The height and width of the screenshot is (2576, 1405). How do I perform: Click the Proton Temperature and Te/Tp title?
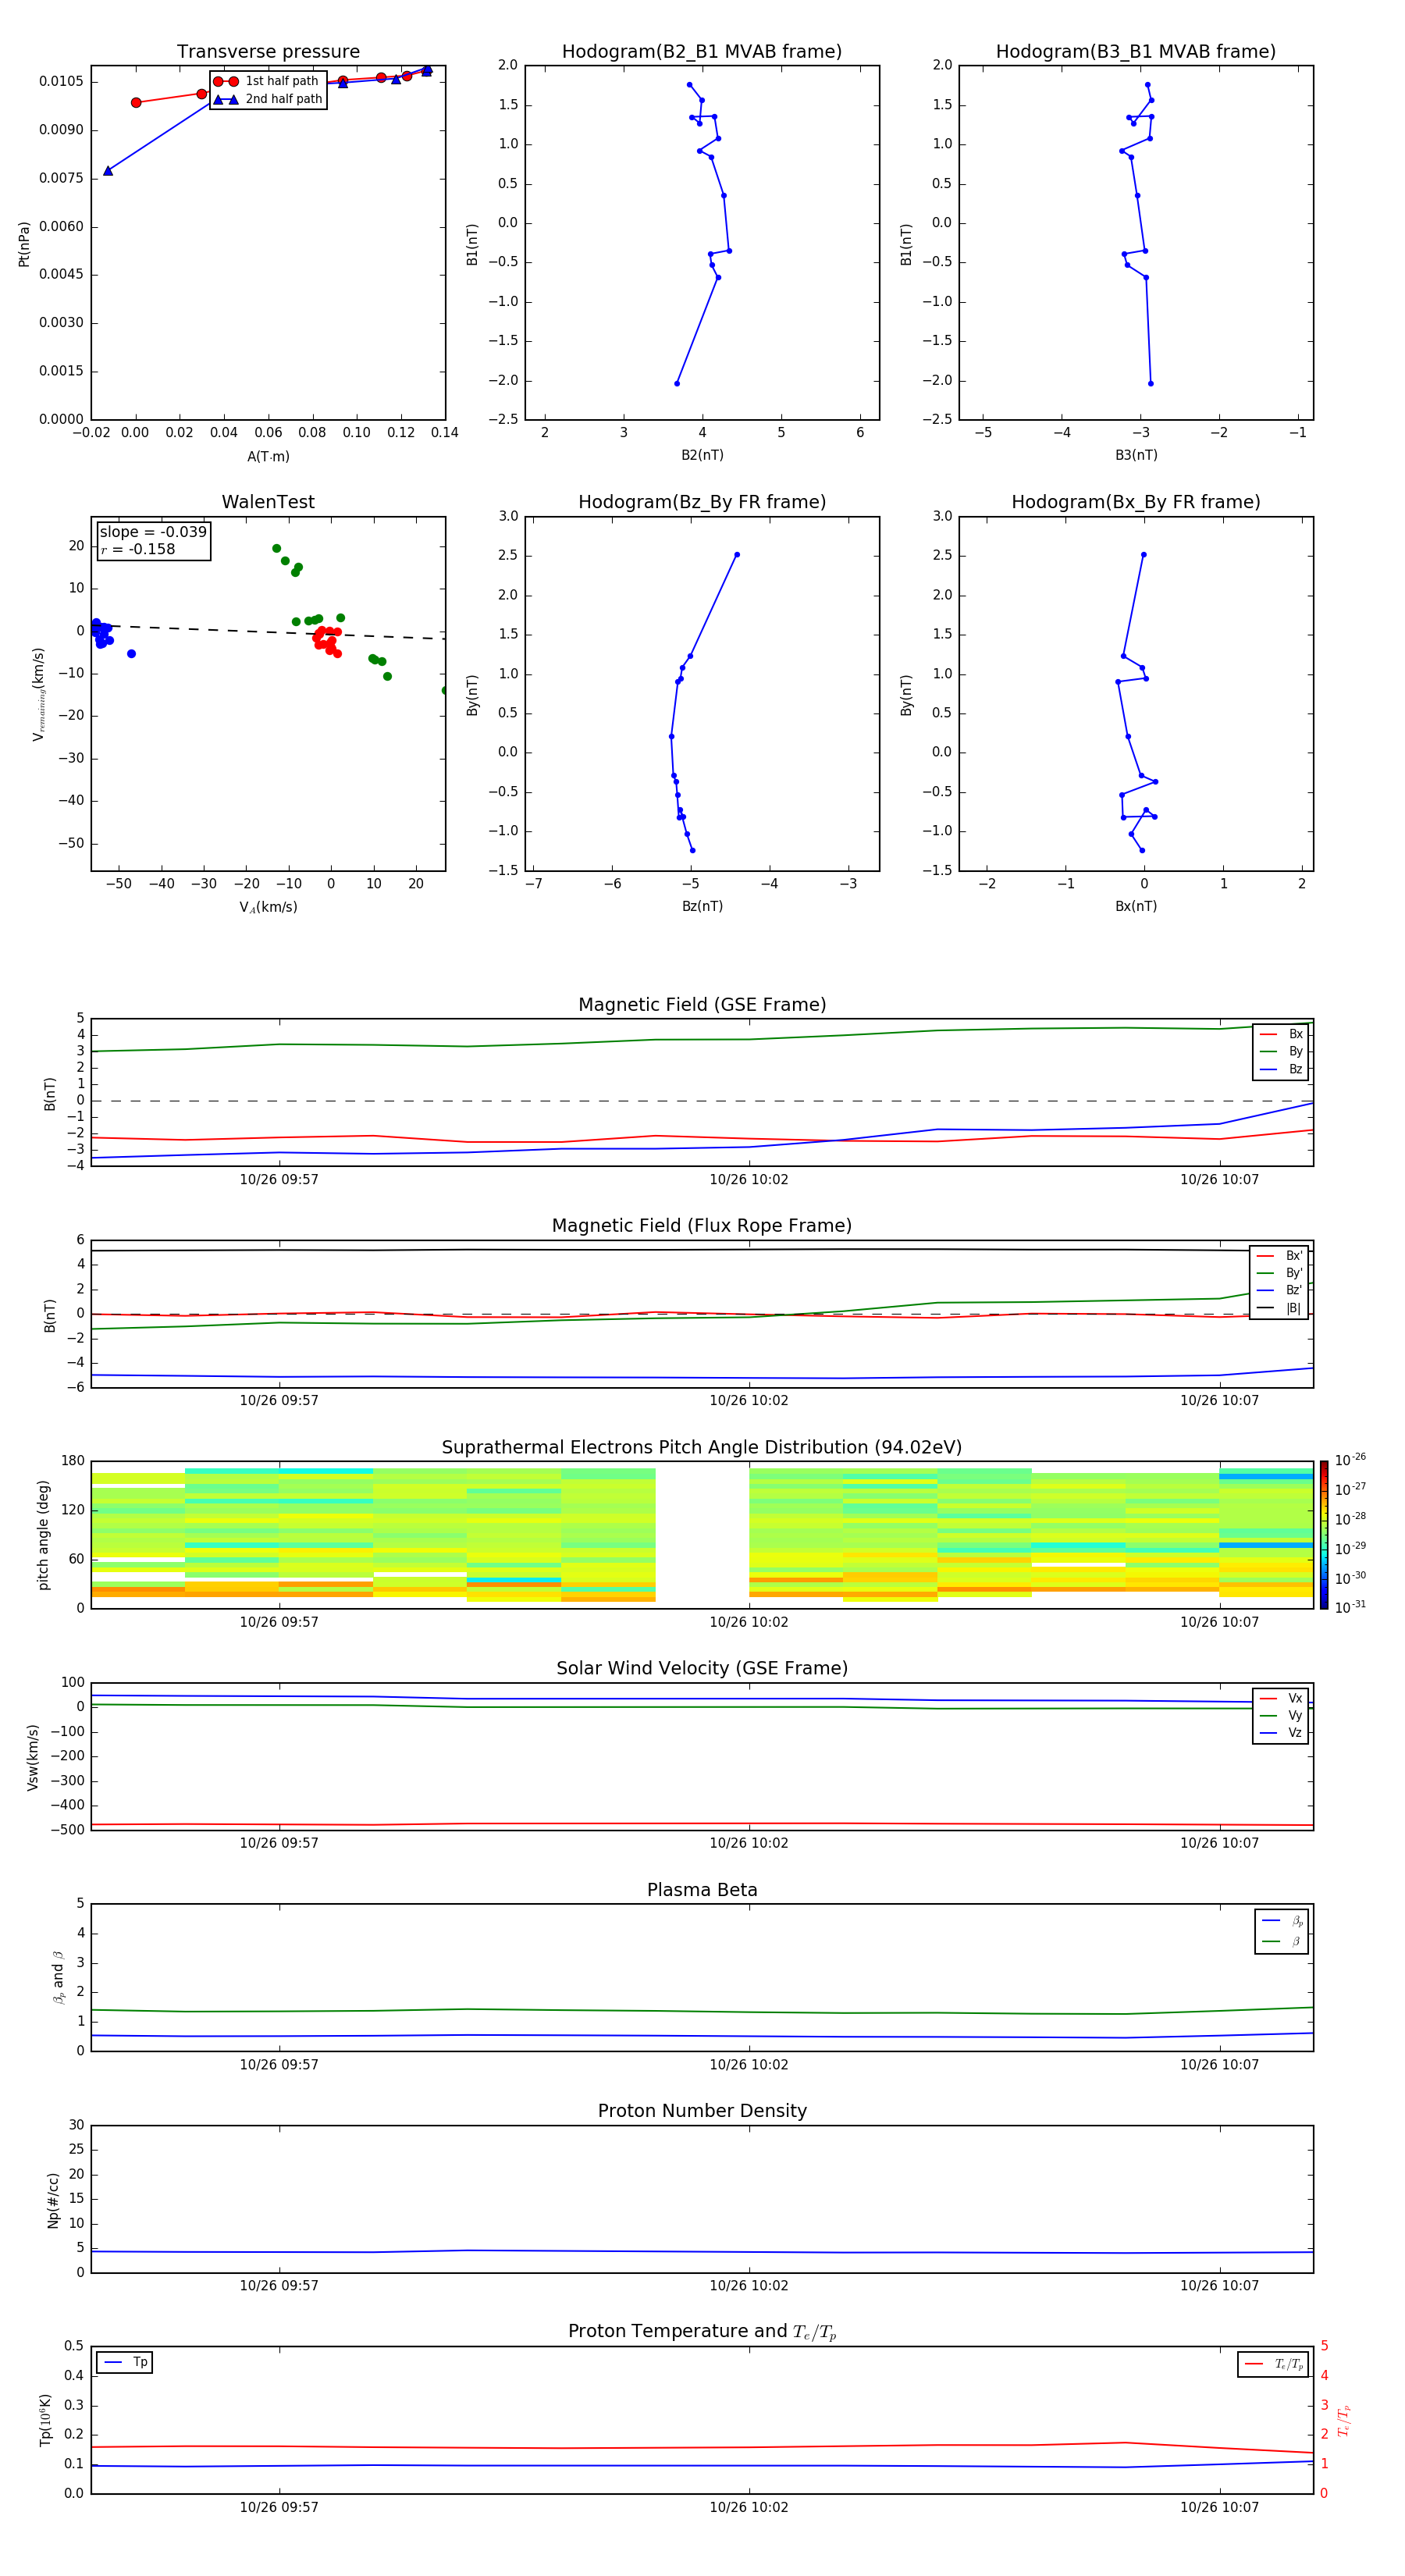[702, 2332]
